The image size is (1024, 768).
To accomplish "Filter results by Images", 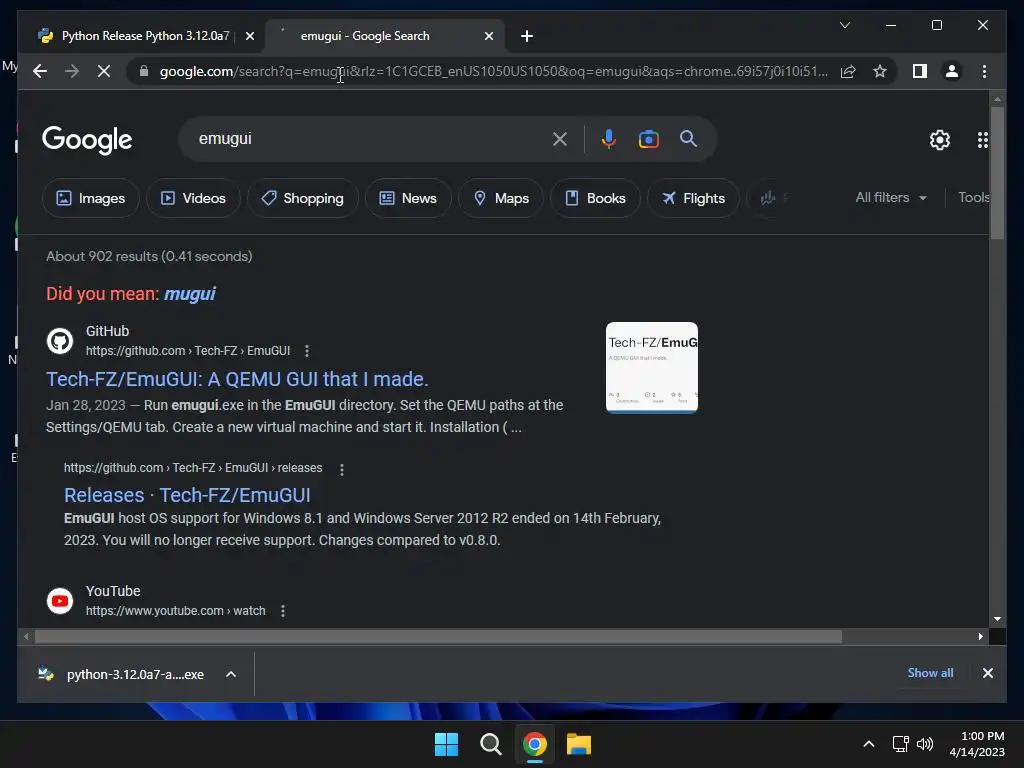I will coord(91,198).
